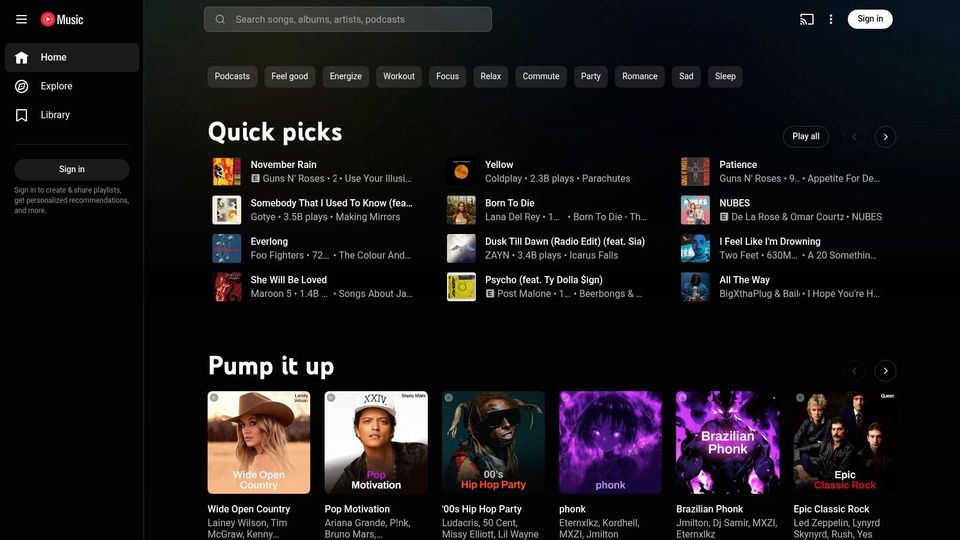Viewport: 960px width, 540px height.
Task: Open the Coldplay artist link
Action: tap(503, 179)
